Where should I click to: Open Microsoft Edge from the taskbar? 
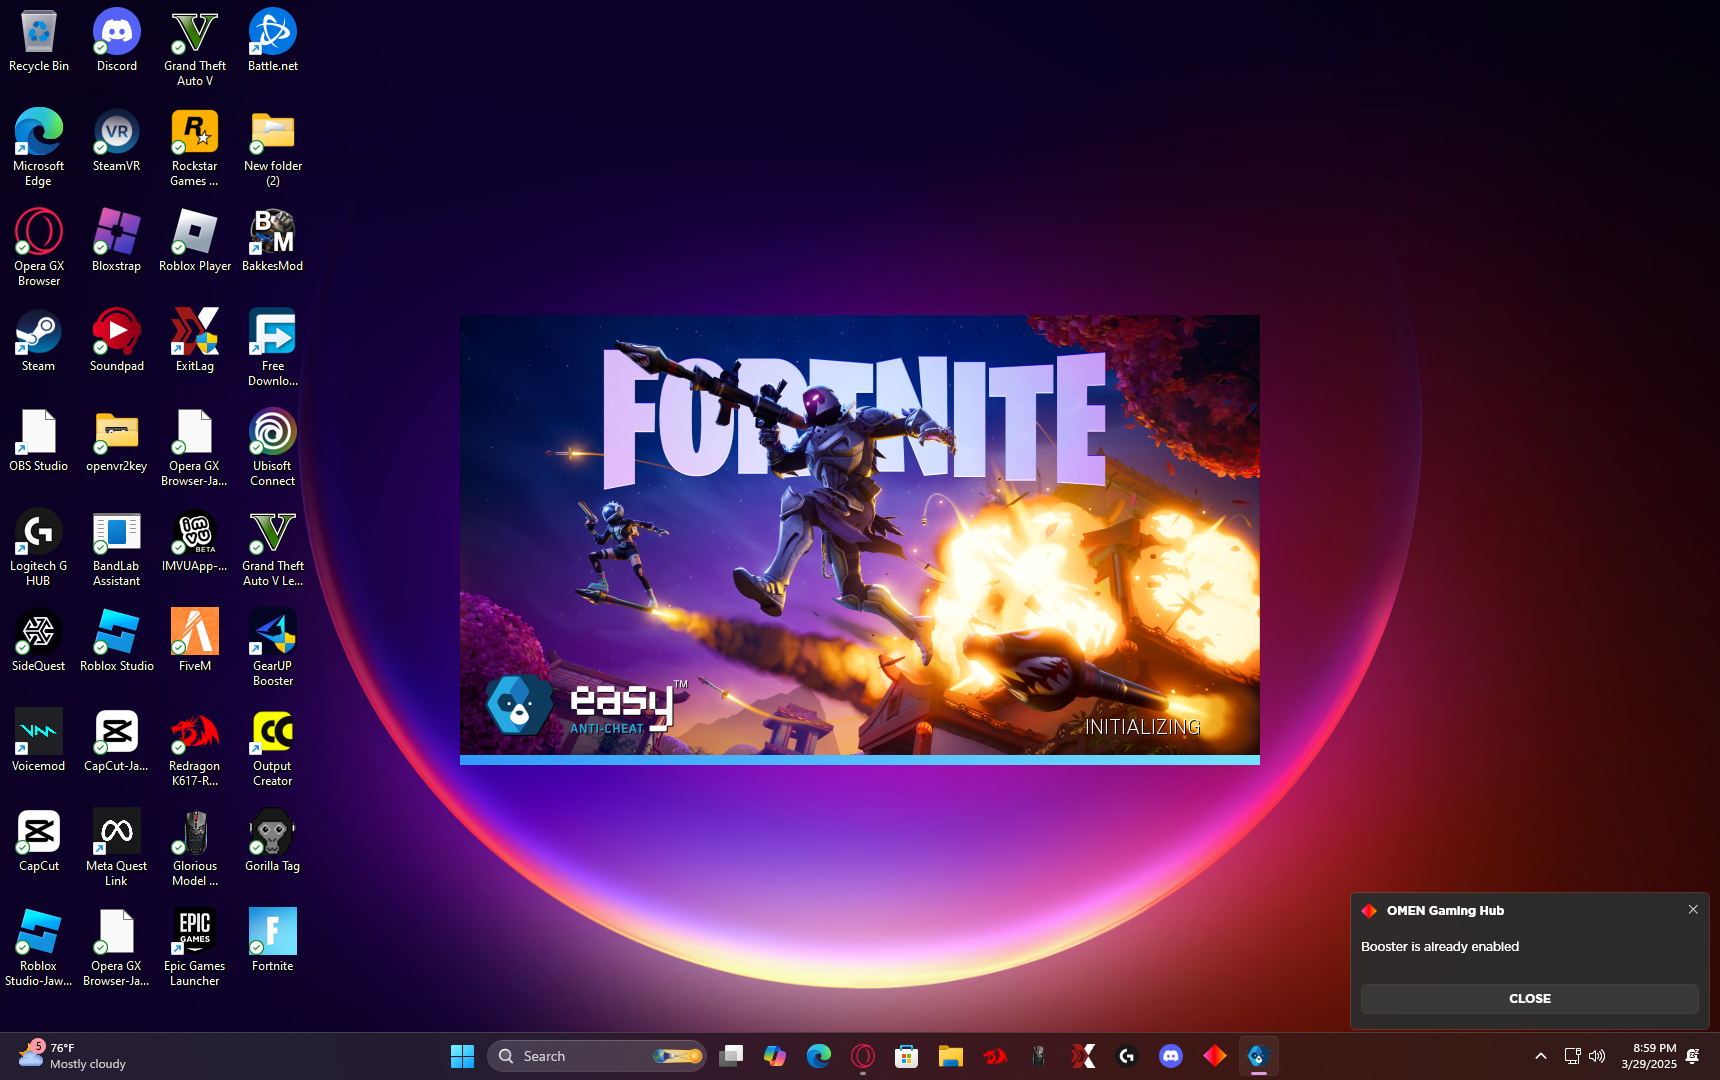(x=819, y=1056)
